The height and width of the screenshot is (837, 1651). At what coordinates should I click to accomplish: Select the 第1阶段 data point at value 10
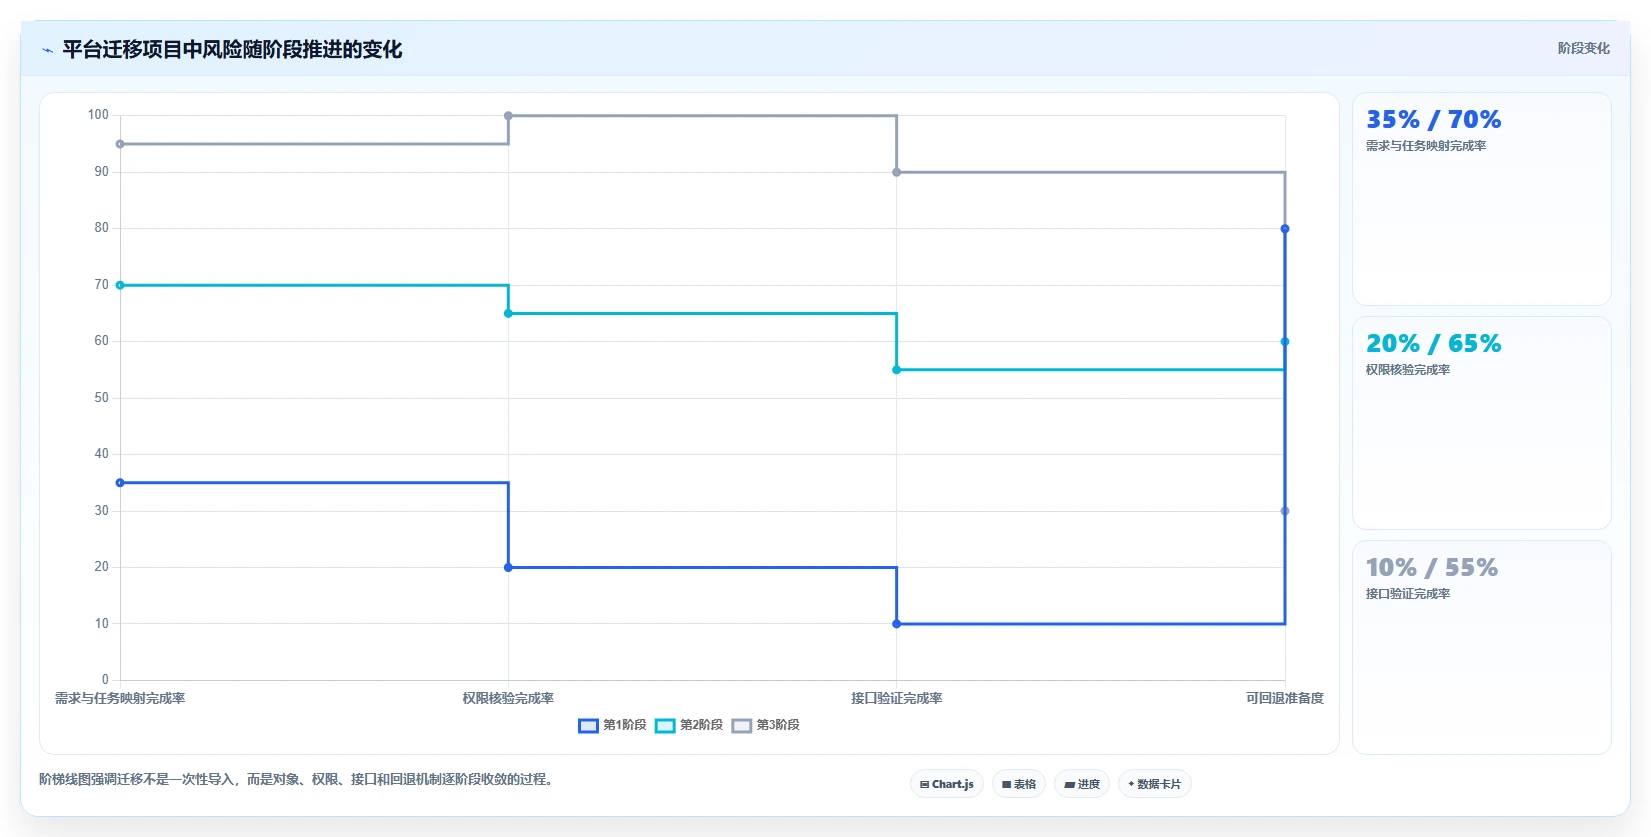(896, 624)
